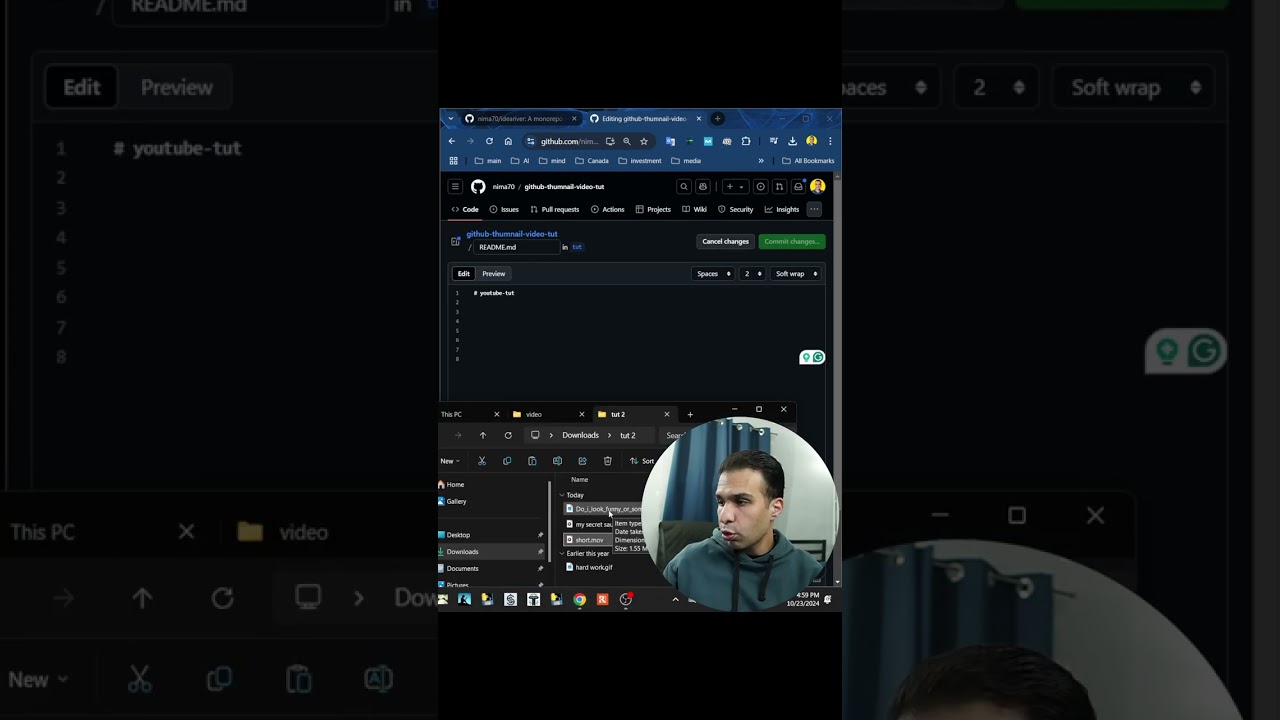Collapse the Earlier this year group
Viewport: 1280px width, 720px height.
[562, 553]
